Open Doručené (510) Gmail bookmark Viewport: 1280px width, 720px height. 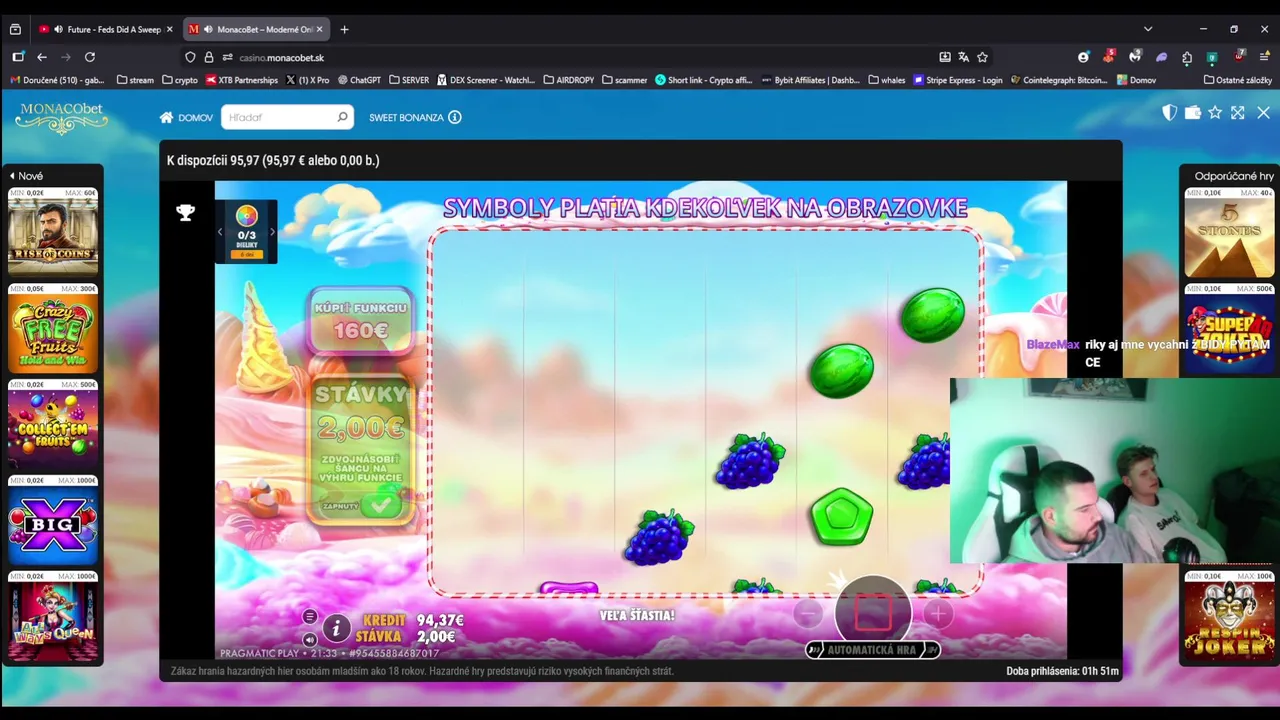pyautogui.click(x=57, y=80)
